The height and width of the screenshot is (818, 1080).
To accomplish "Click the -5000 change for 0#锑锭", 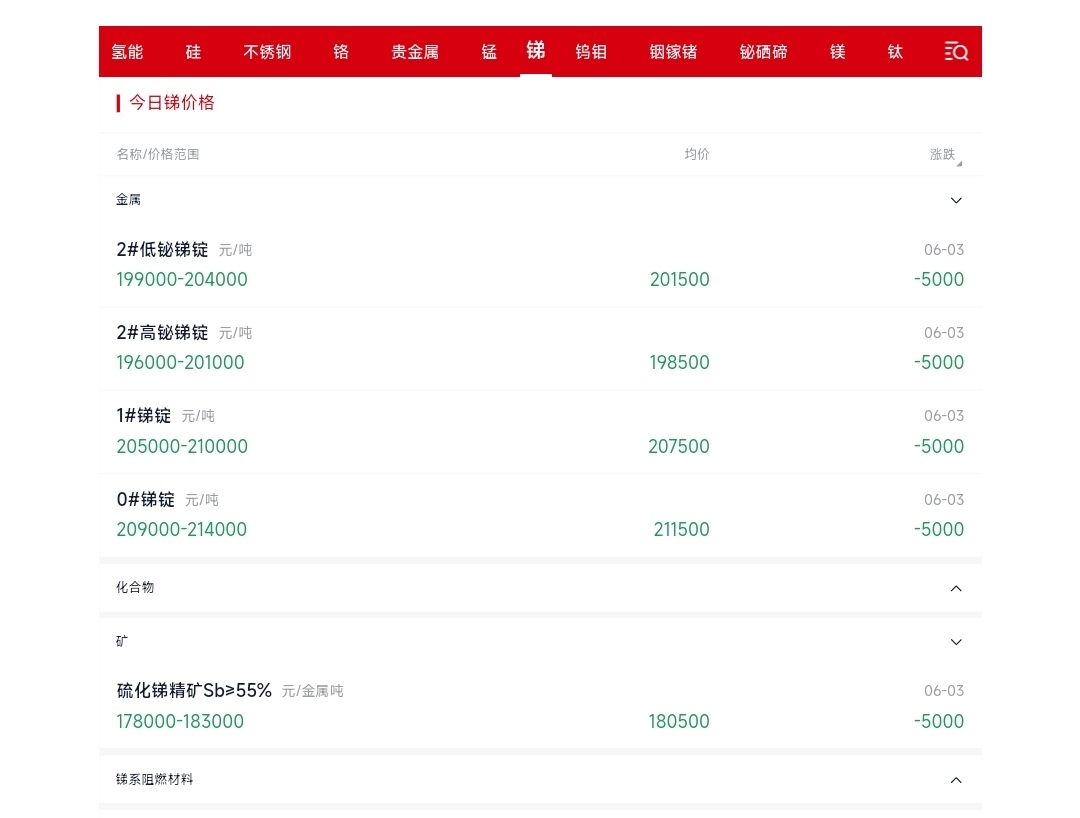I will click(x=939, y=529).
